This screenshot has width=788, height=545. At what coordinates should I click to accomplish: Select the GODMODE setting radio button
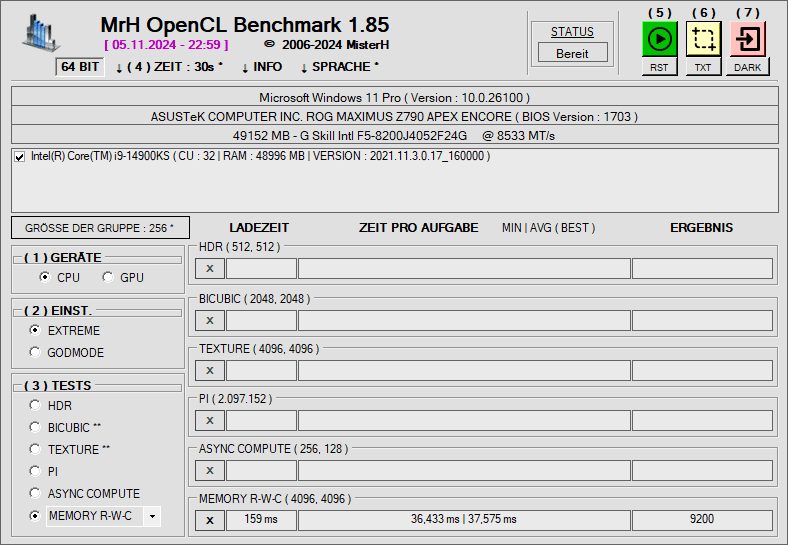point(35,352)
